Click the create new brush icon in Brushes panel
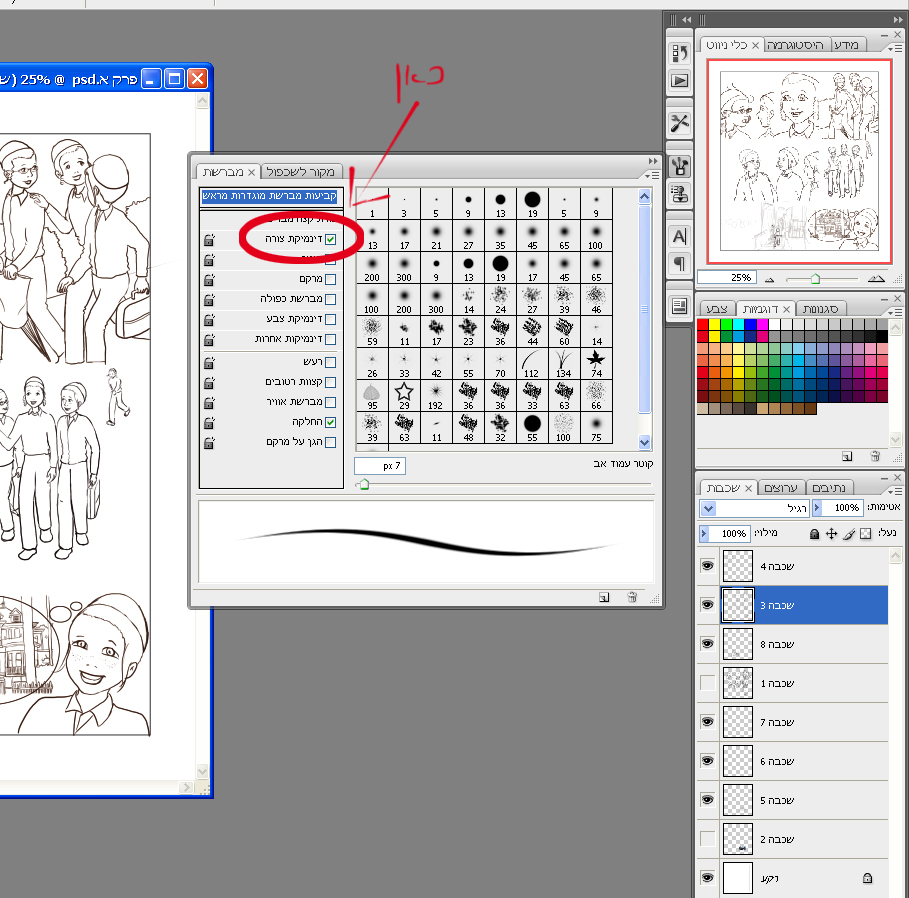 pyautogui.click(x=604, y=597)
